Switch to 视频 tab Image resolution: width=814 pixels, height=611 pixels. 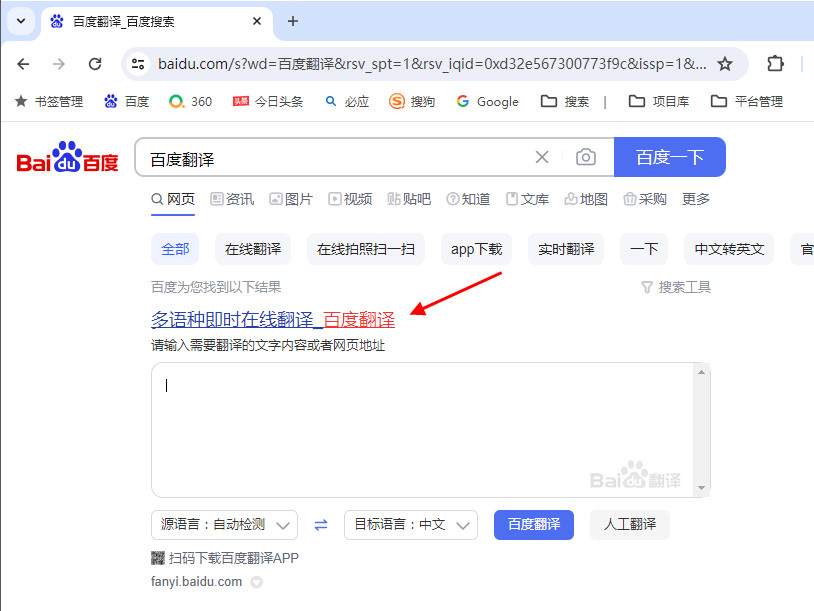350,199
